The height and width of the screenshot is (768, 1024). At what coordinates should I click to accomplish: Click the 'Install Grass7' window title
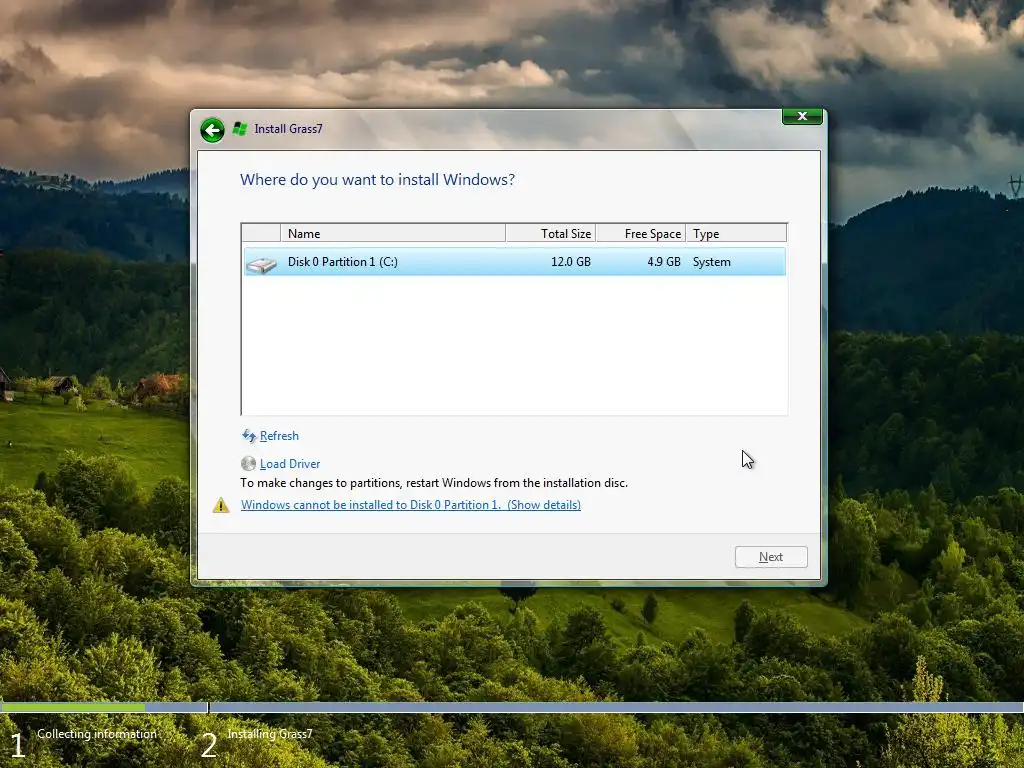[288, 129]
